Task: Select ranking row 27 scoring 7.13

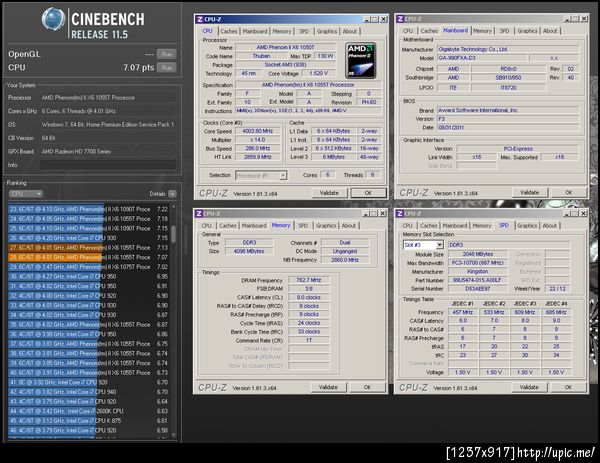Action: pos(88,248)
